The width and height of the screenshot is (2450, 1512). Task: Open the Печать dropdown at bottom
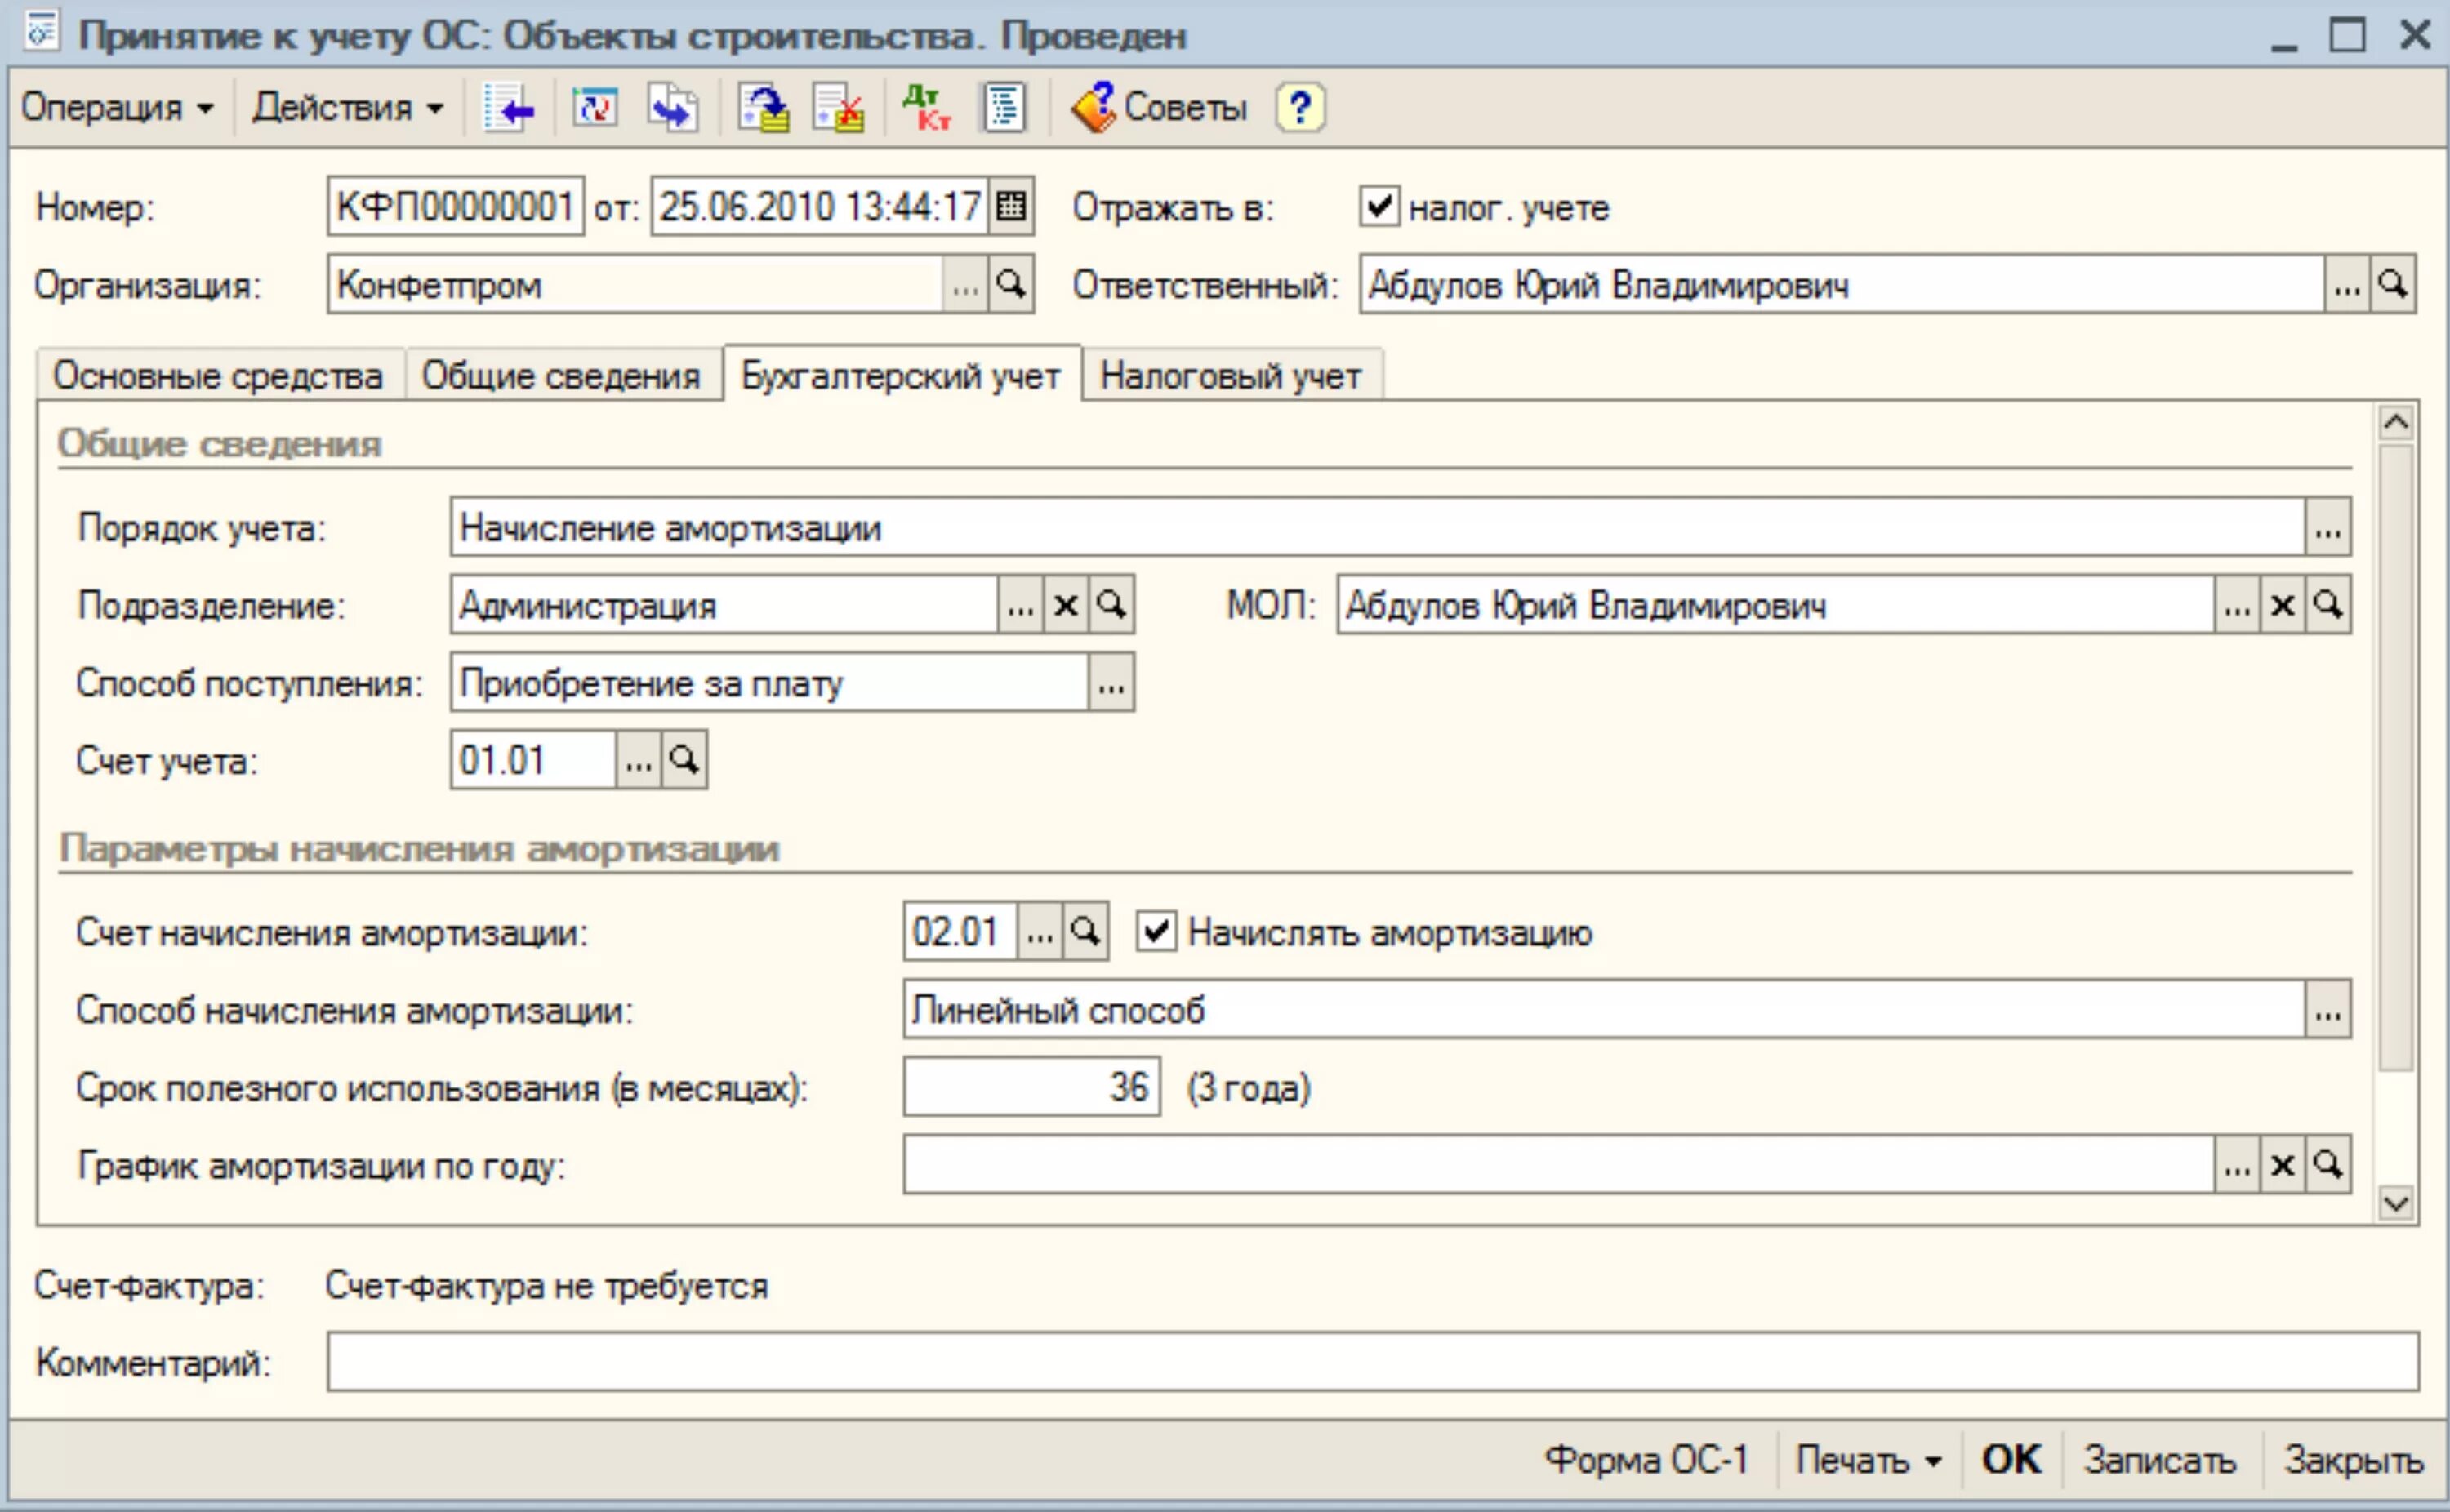(1868, 1460)
